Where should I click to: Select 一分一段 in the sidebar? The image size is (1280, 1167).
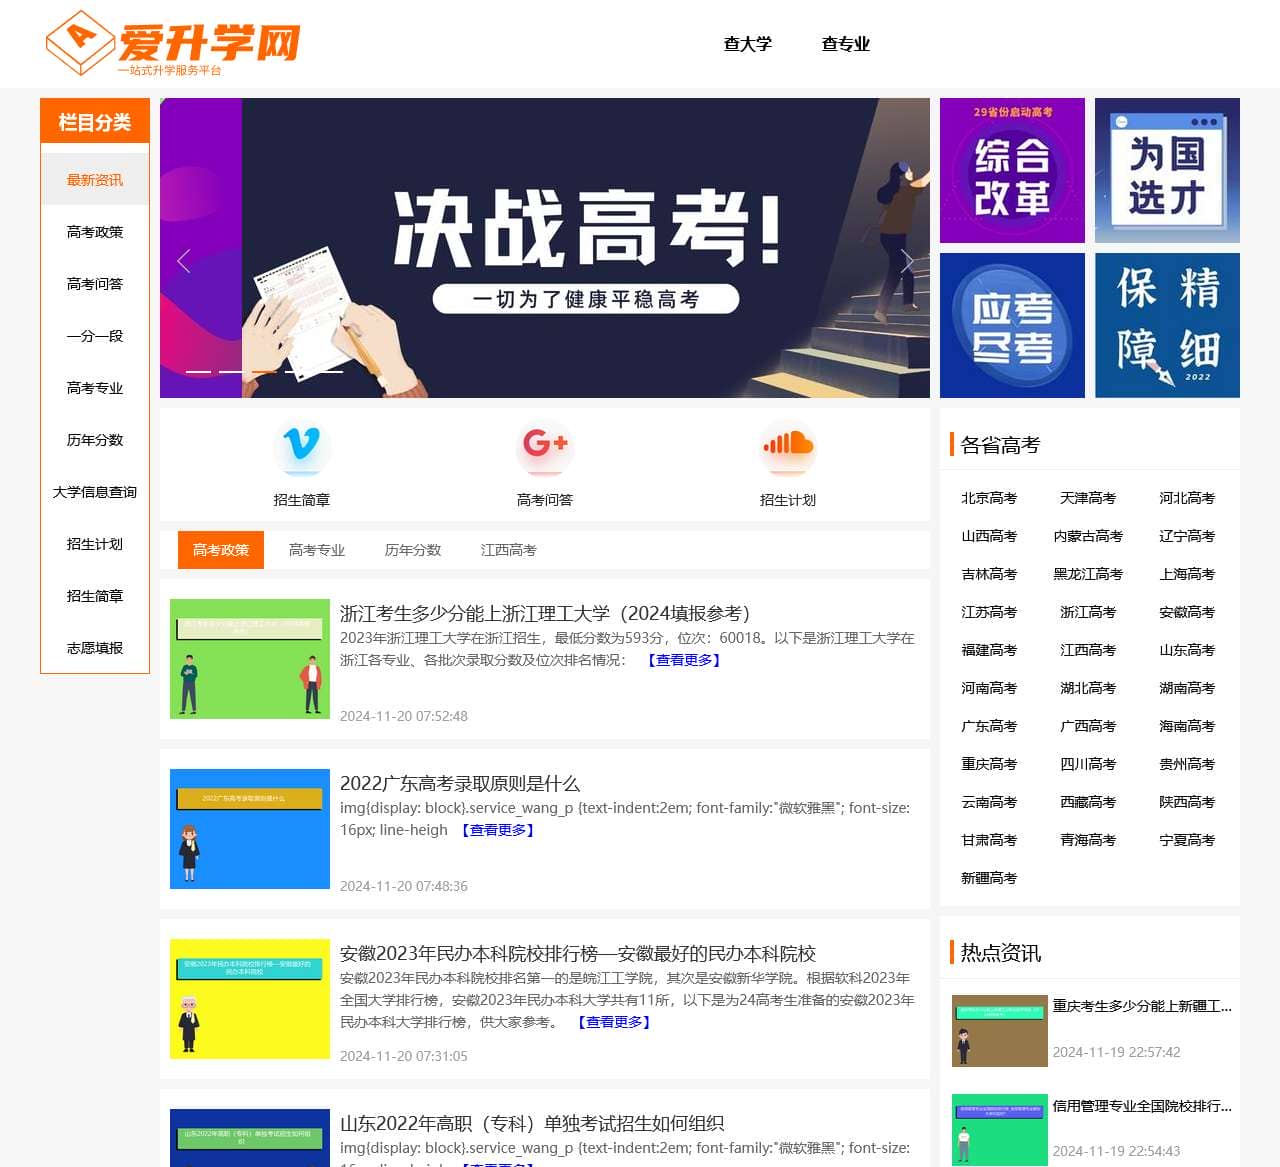[95, 336]
